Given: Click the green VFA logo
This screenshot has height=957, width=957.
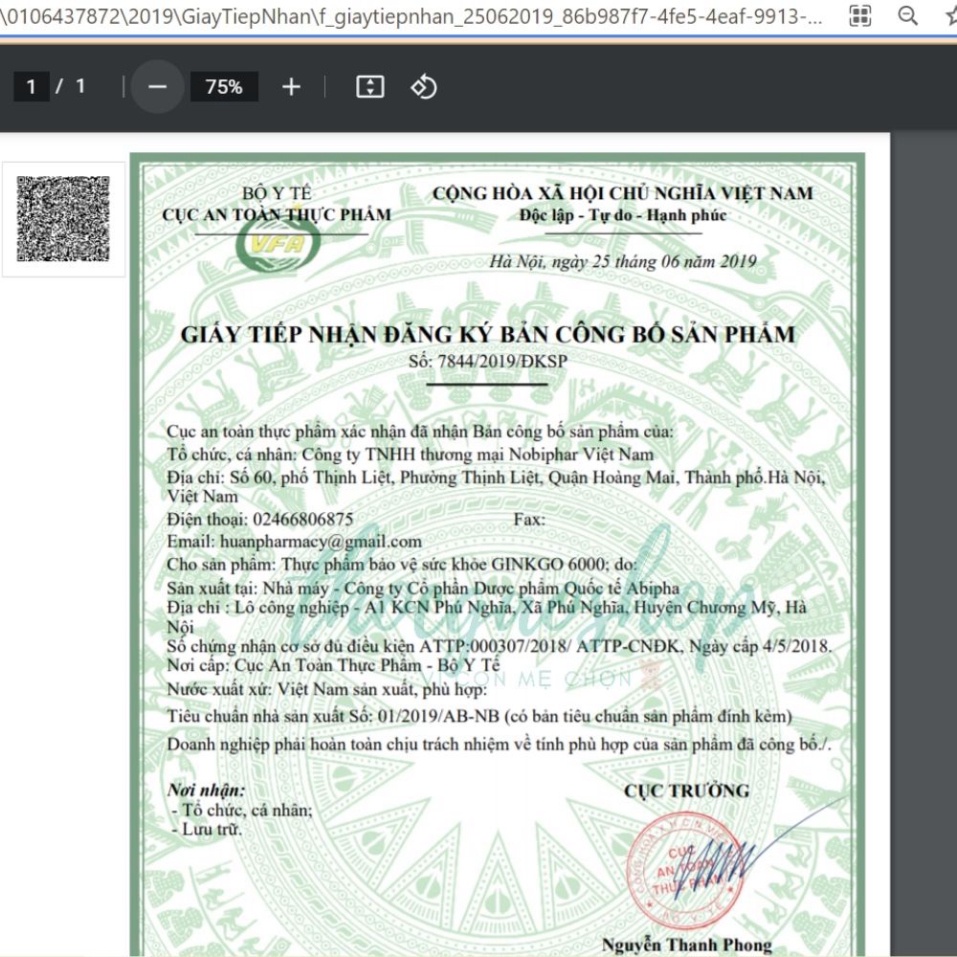Looking at the screenshot, I should point(272,245).
